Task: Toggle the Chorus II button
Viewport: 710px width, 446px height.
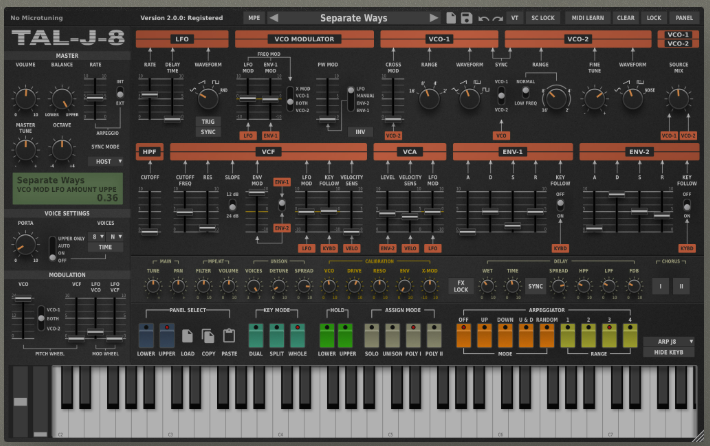Action: click(x=681, y=286)
